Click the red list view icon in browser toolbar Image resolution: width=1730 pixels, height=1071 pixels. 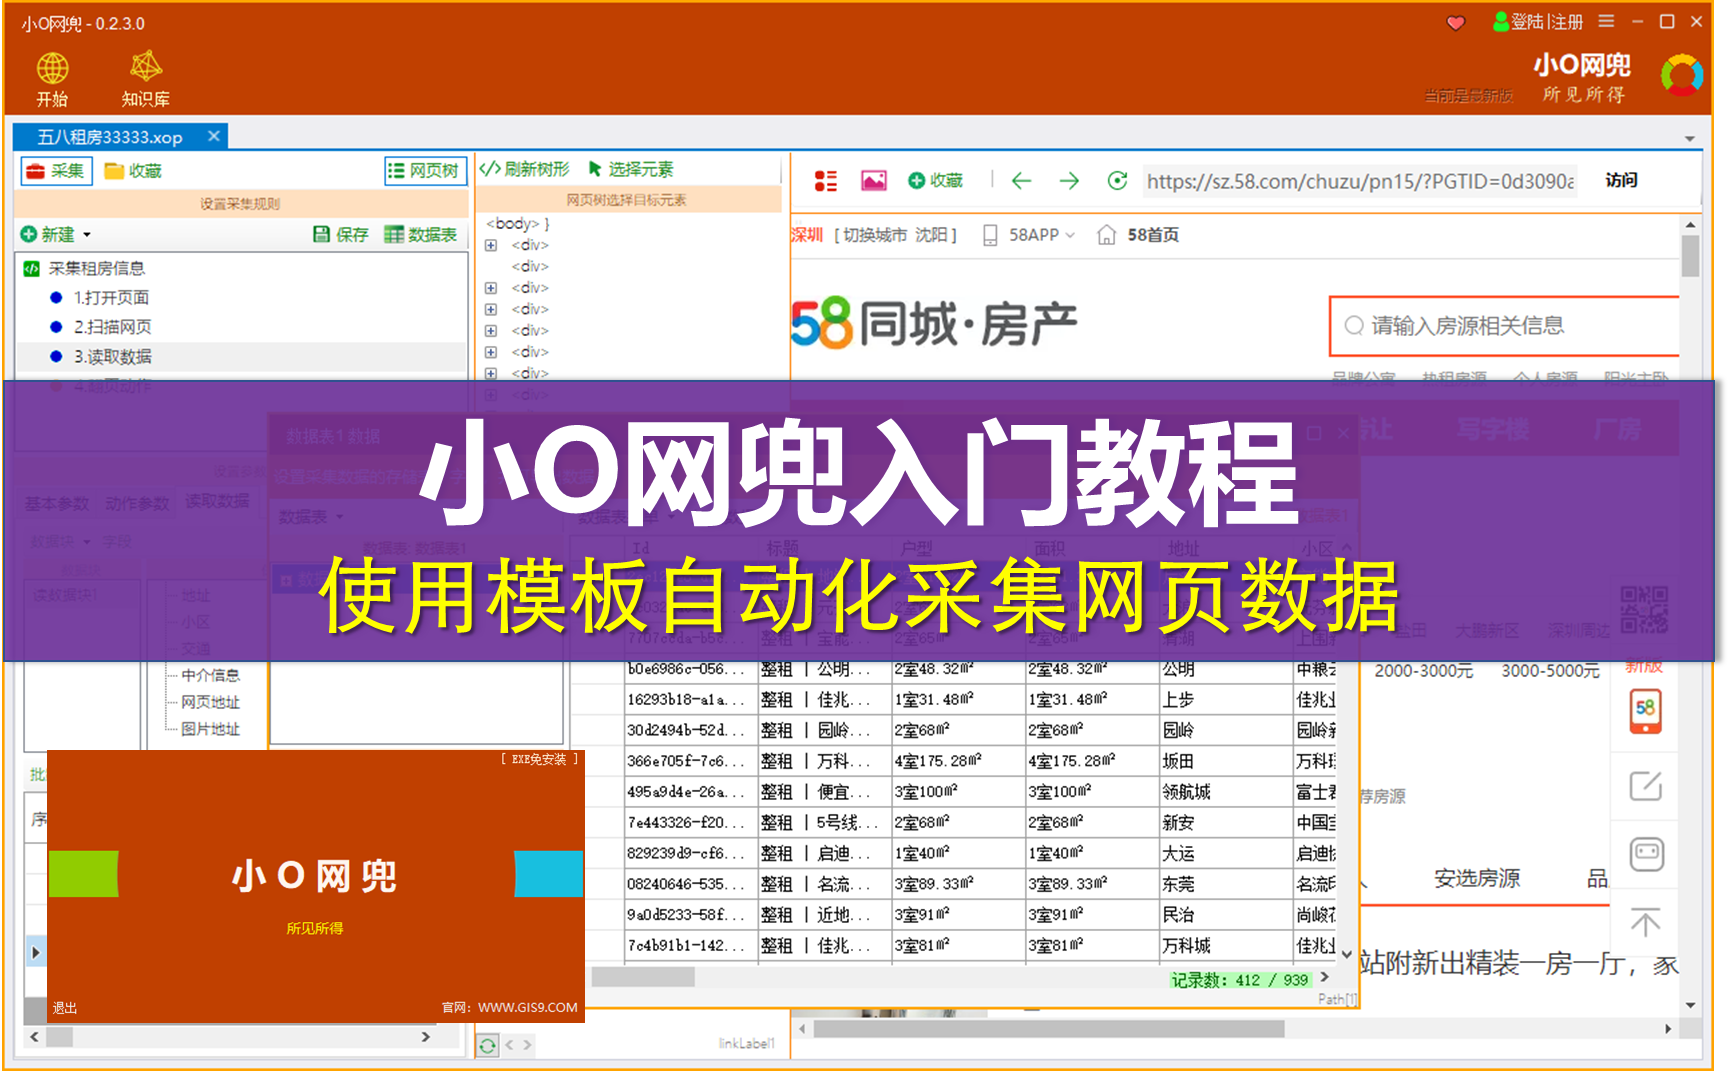tap(826, 181)
